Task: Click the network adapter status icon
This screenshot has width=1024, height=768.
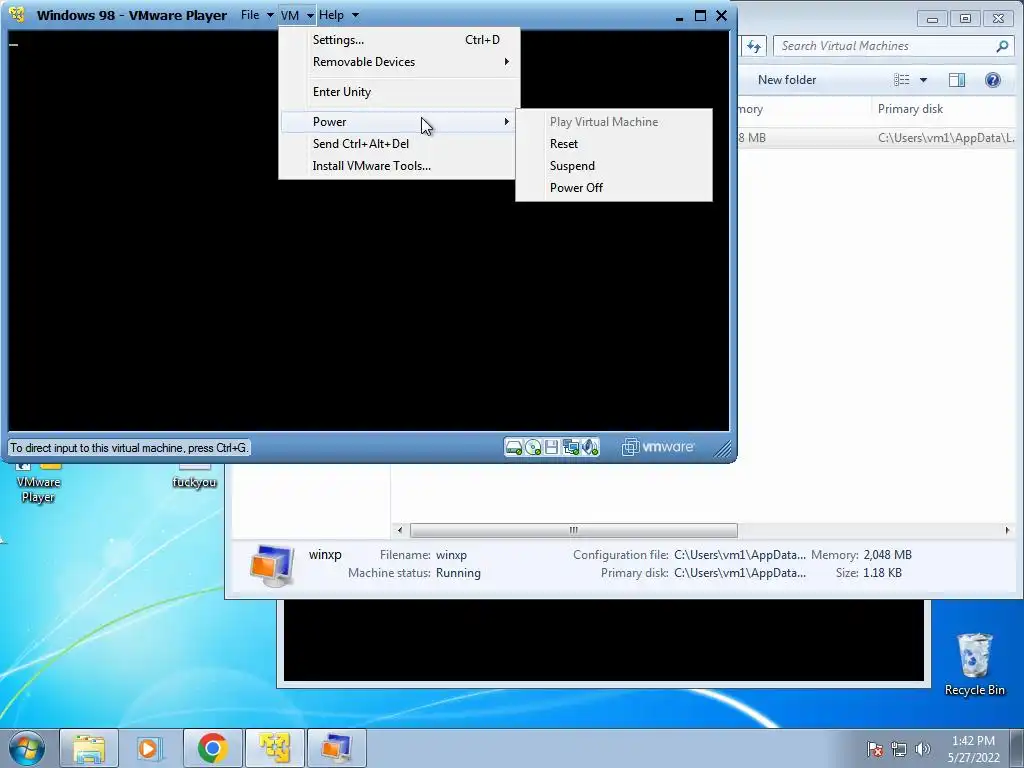Action: click(x=571, y=447)
